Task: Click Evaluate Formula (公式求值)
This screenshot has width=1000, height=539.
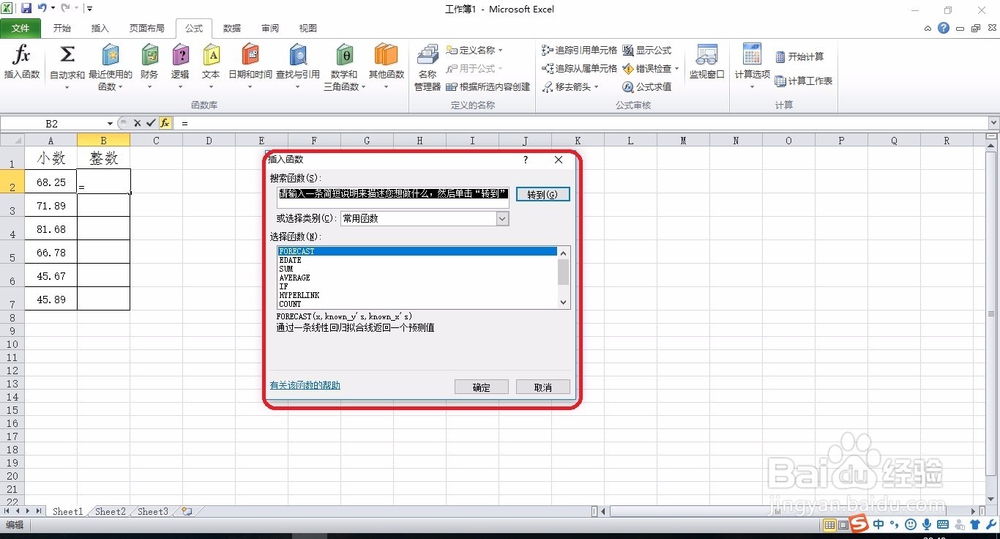Action: [x=647, y=87]
